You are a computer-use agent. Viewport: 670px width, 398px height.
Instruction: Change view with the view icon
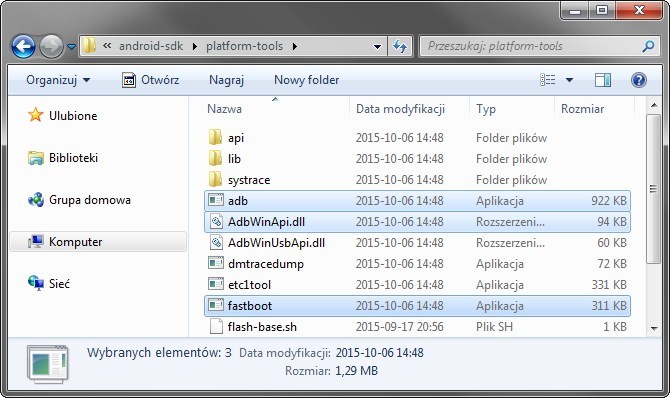click(547, 80)
